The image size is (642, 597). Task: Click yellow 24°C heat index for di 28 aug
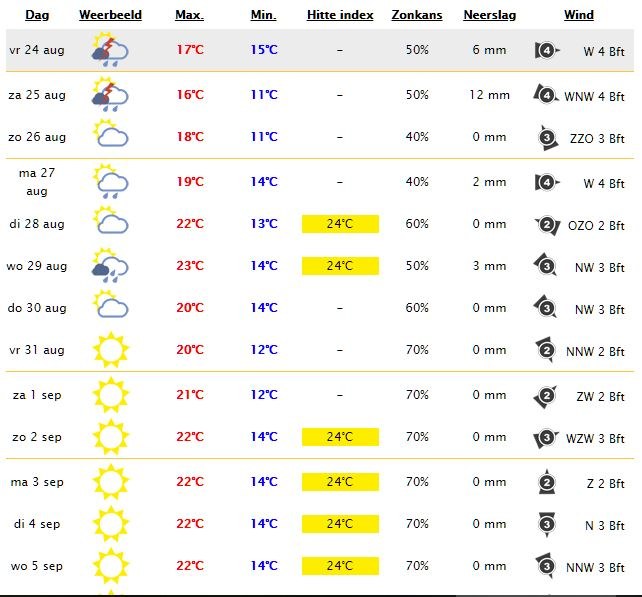pyautogui.click(x=340, y=224)
